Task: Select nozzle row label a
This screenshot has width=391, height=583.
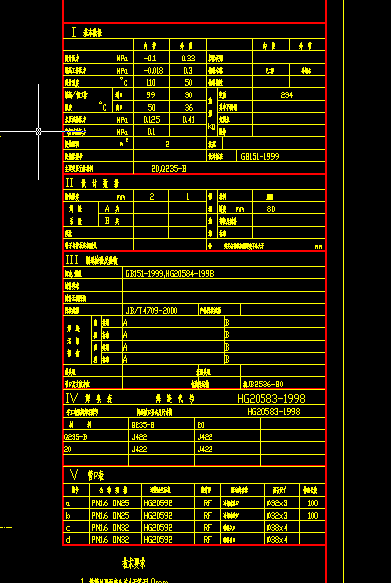Action: 68,504
